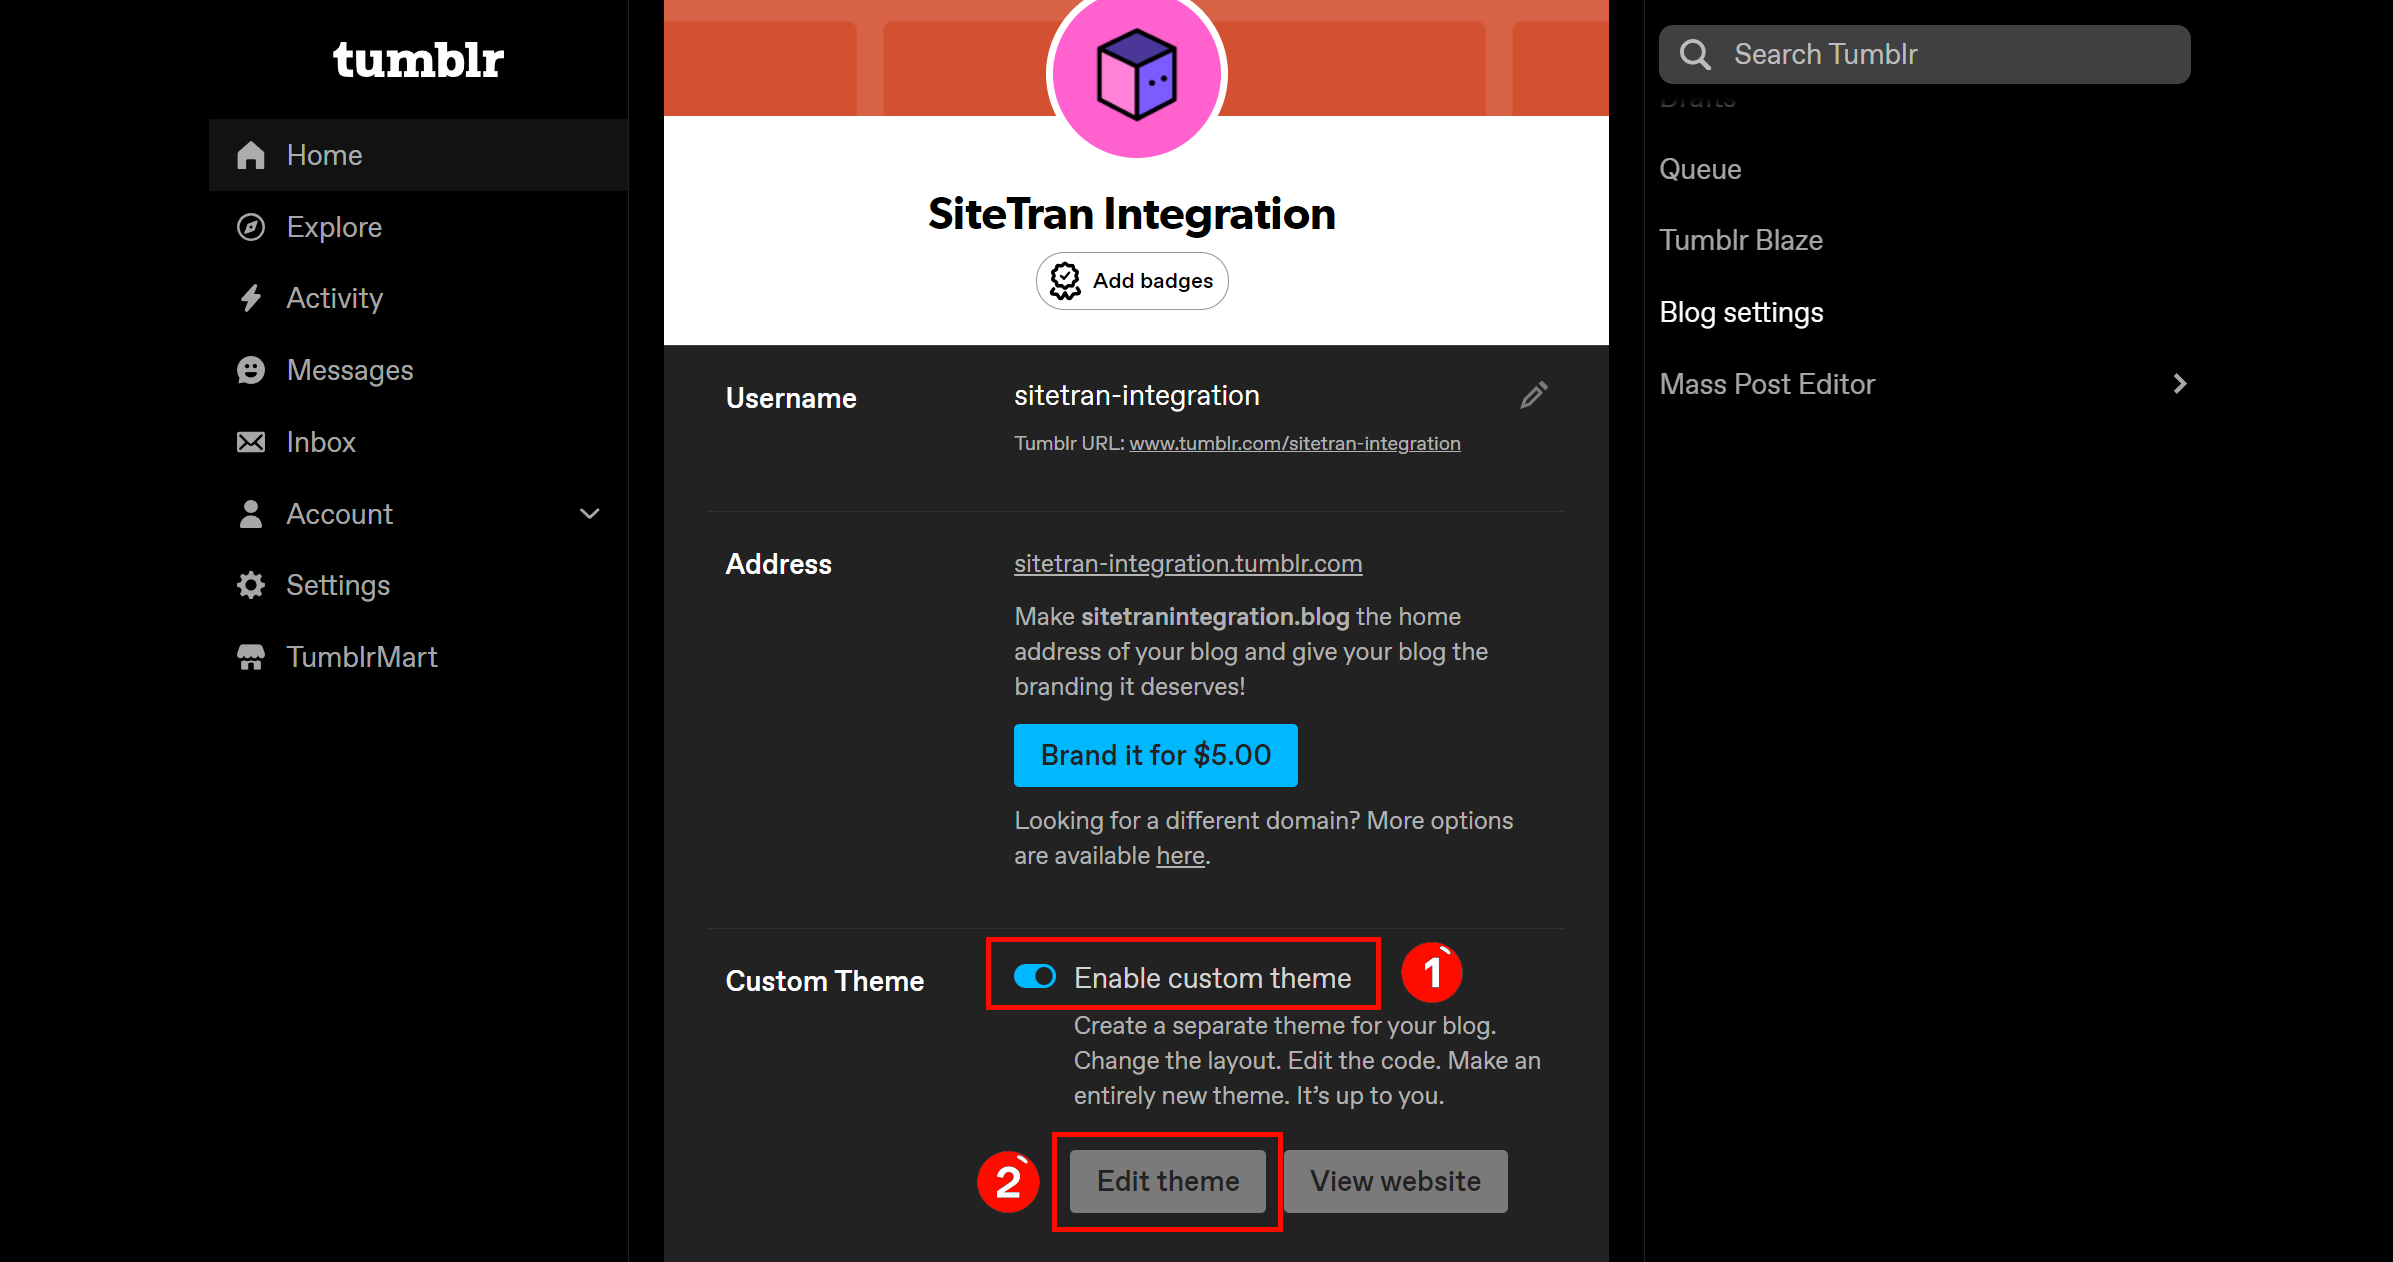Click the 'here' domain options link
The height and width of the screenshot is (1262, 2393).
pos(1180,856)
